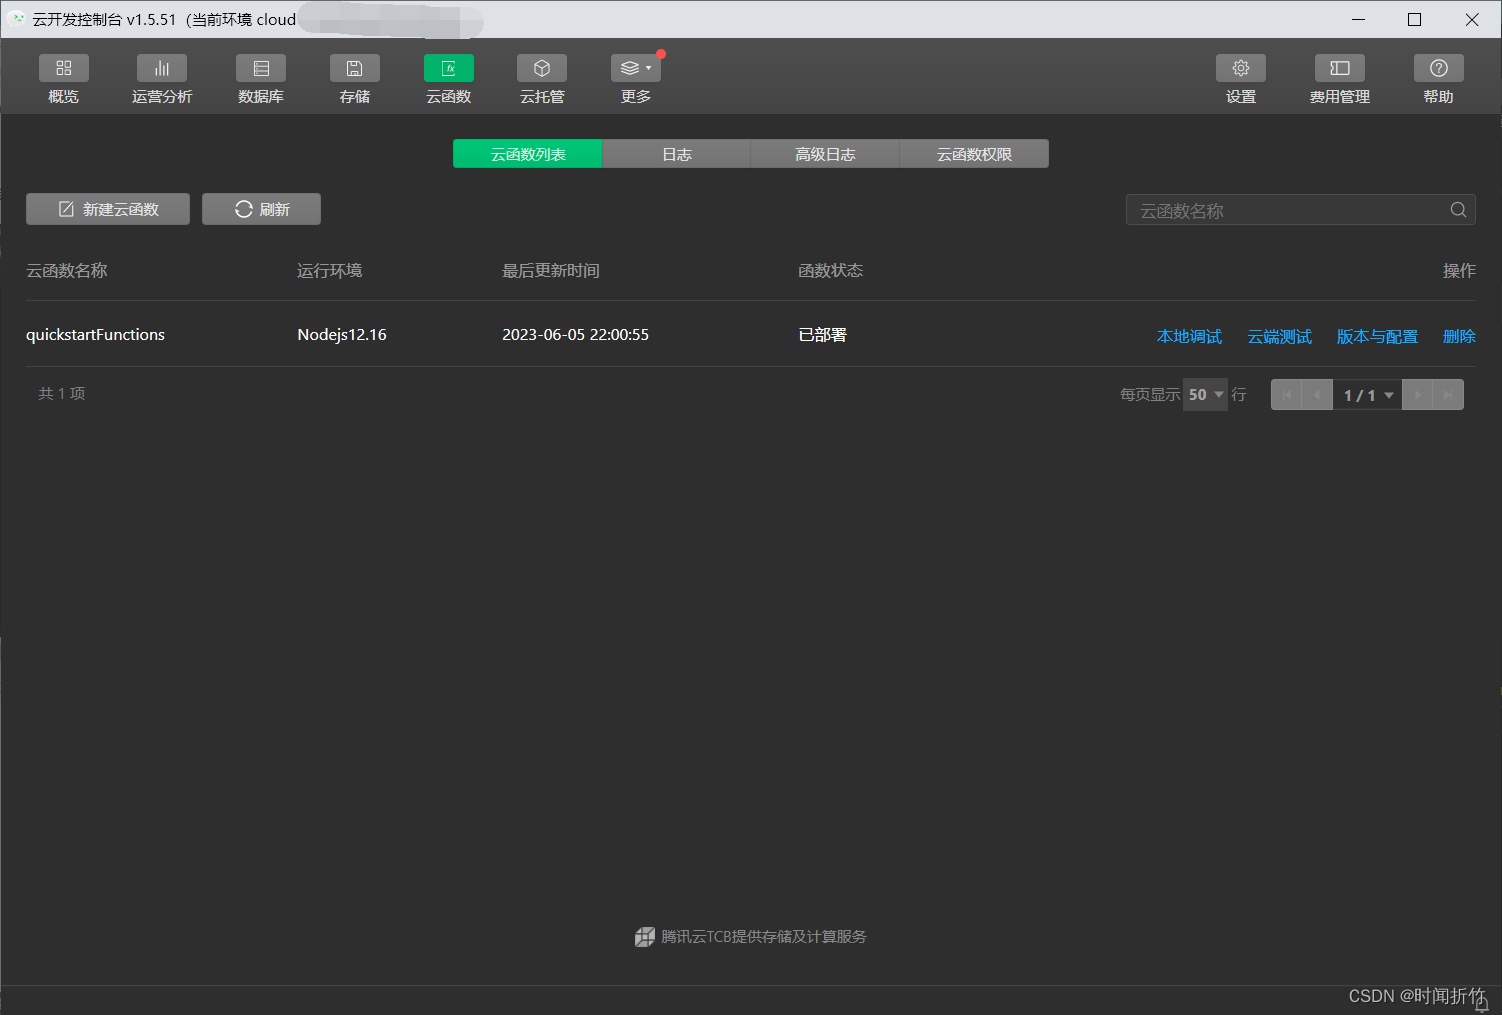Click the search magnifier icon
The height and width of the screenshot is (1015, 1502).
click(1458, 210)
